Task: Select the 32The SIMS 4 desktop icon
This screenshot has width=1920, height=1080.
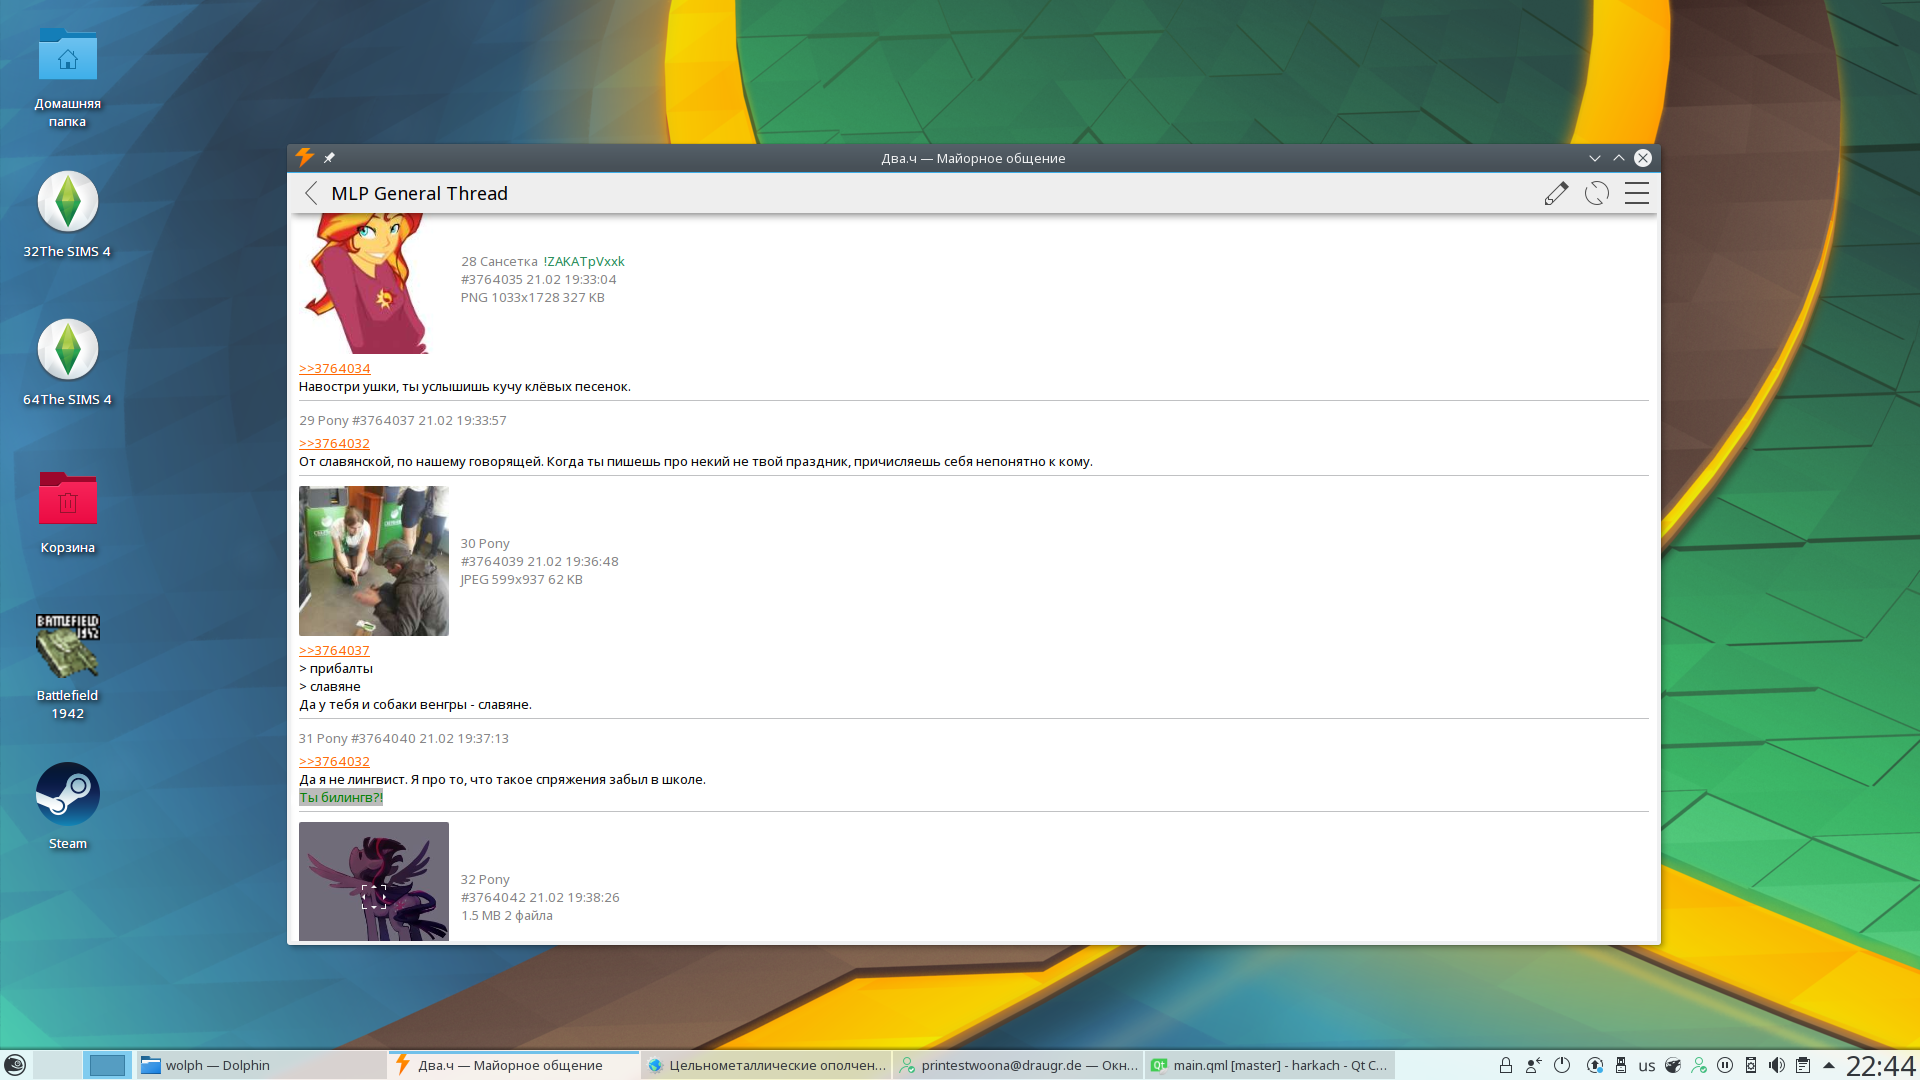Action: click(x=68, y=215)
